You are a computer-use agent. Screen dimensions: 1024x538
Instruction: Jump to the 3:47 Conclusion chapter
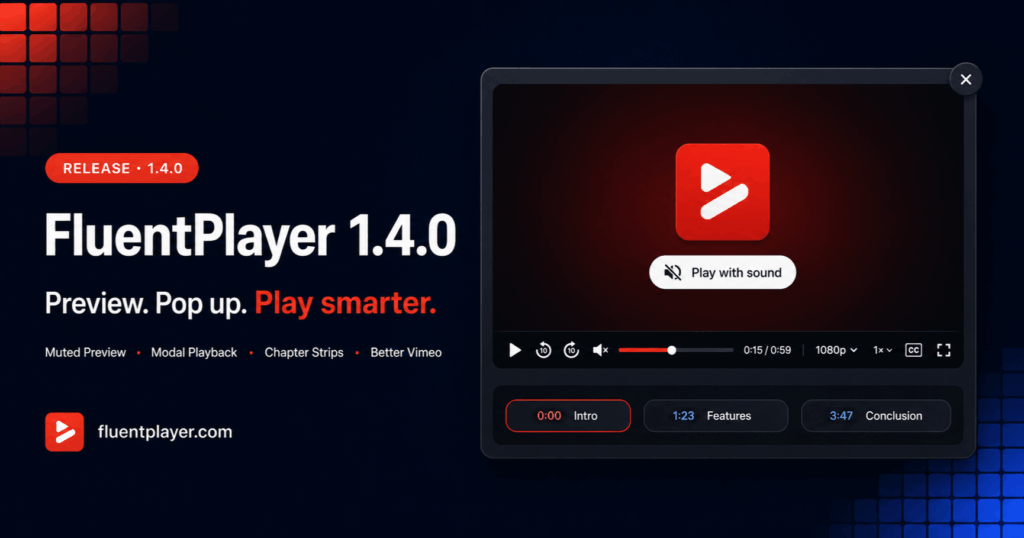pos(876,416)
